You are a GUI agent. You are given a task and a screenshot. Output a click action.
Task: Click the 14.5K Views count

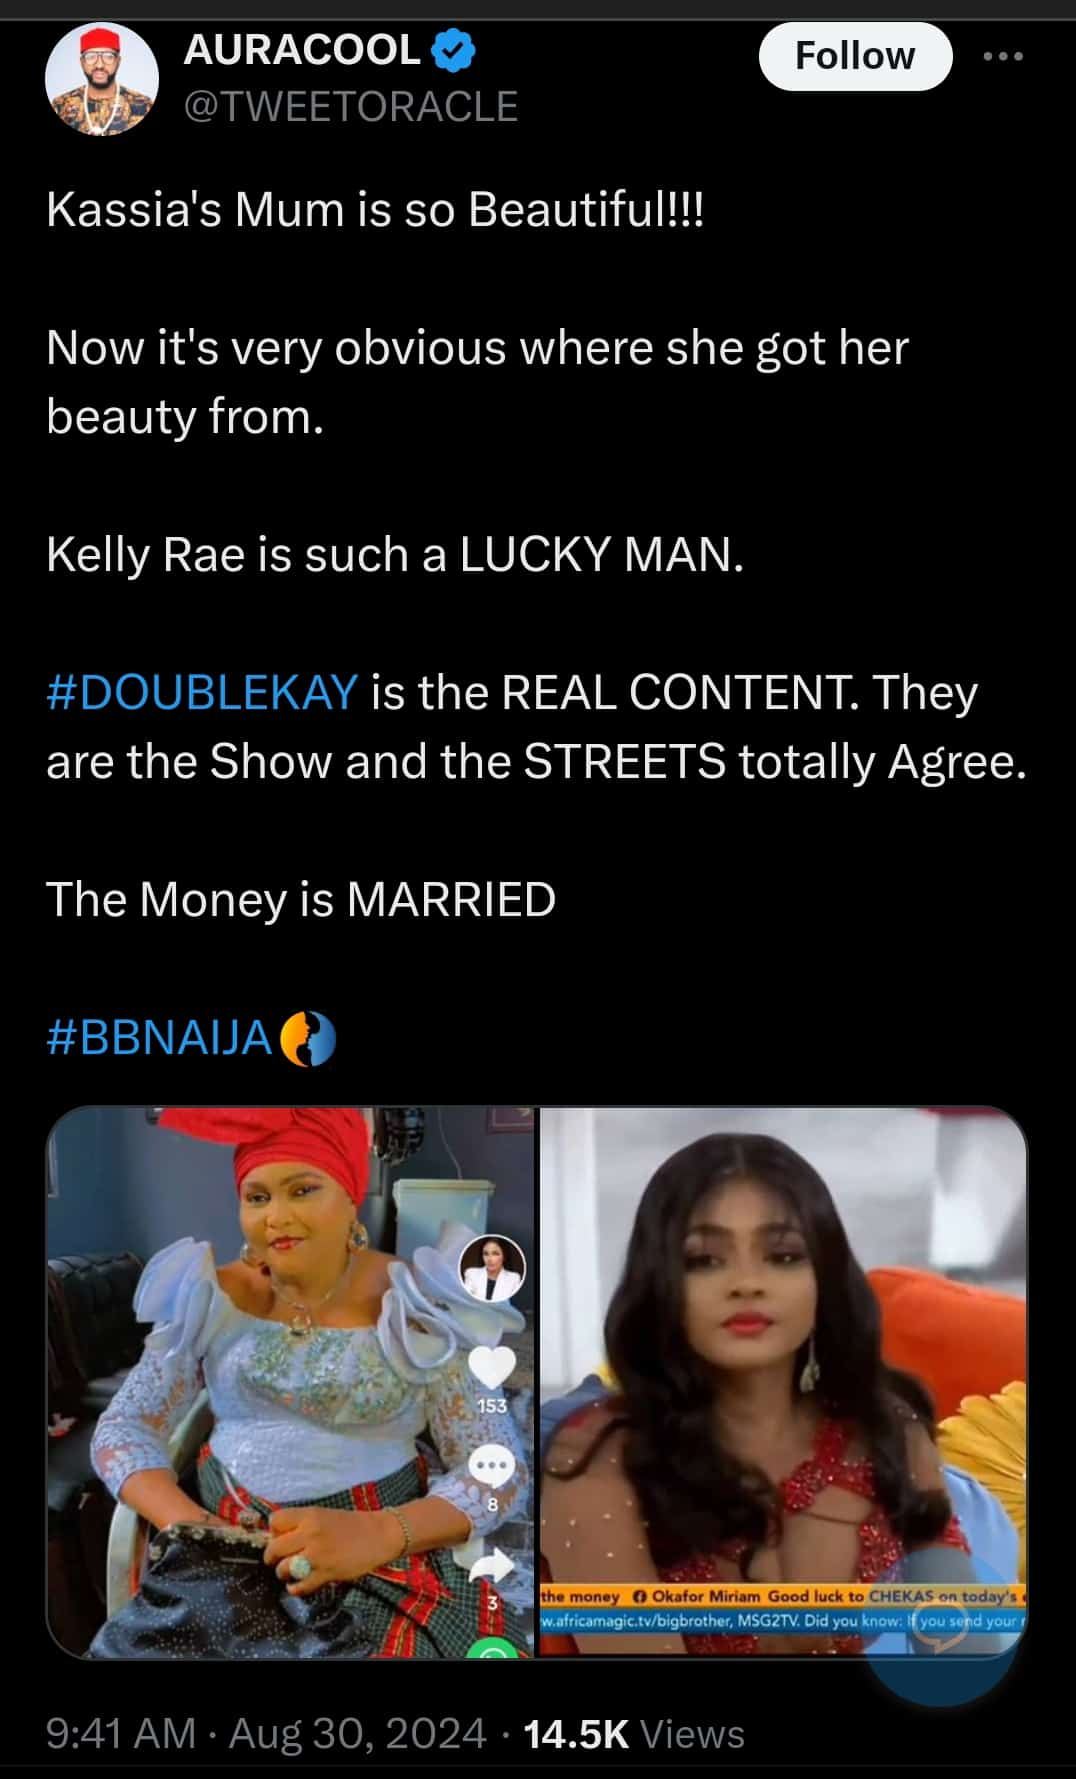click(x=634, y=1734)
